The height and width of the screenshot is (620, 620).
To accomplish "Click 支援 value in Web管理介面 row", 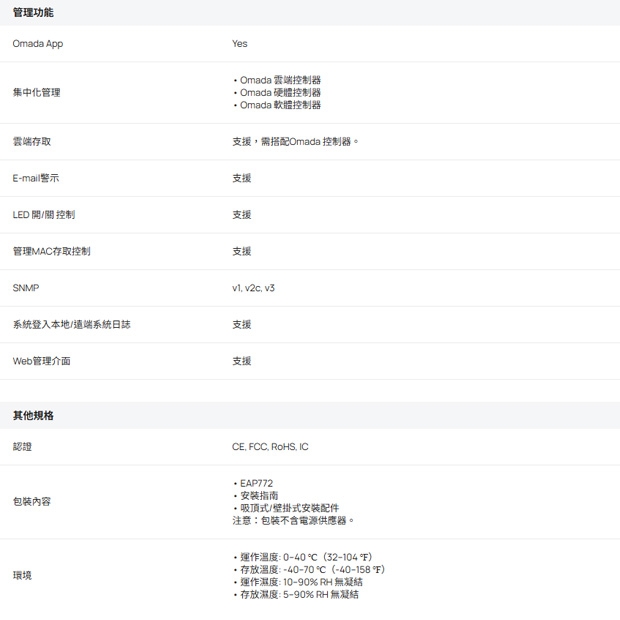I will (x=242, y=361).
